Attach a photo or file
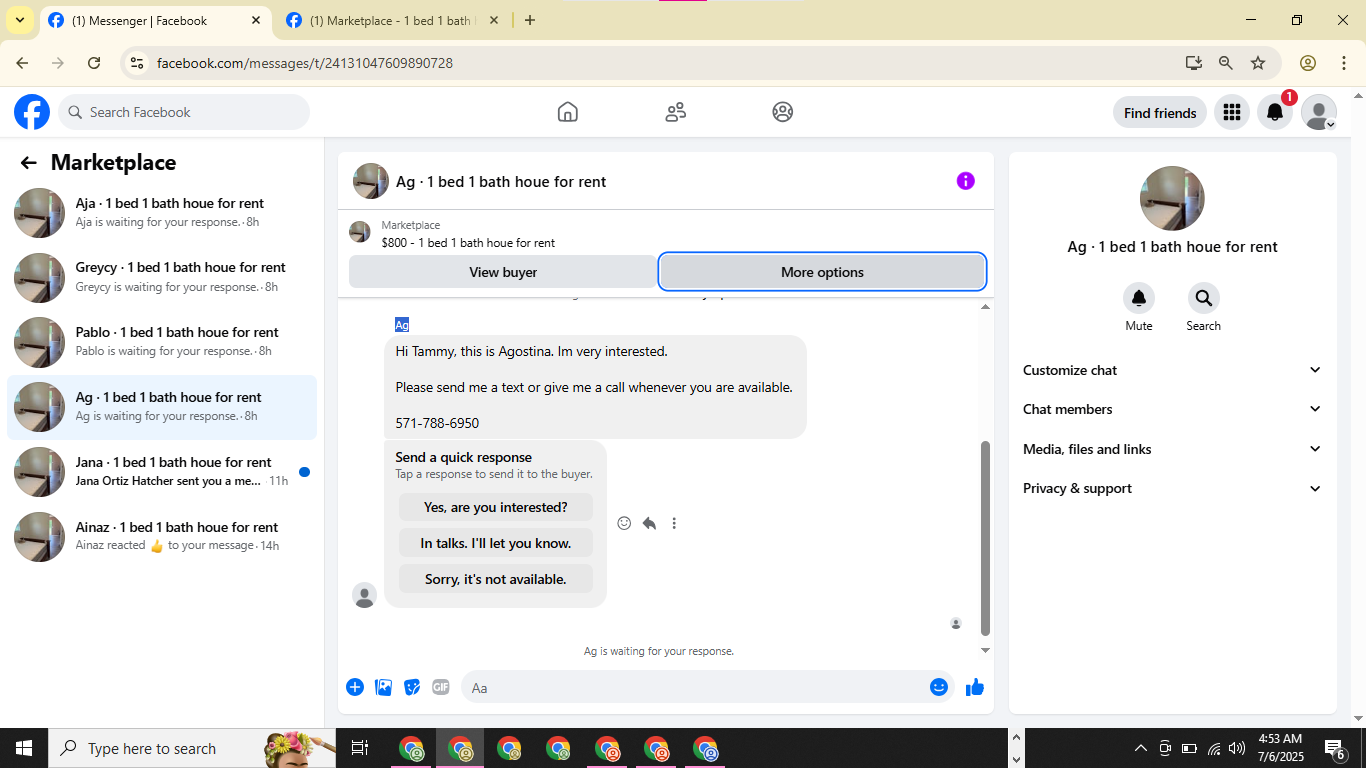Screen dimensions: 1366x768 [x=383, y=687]
